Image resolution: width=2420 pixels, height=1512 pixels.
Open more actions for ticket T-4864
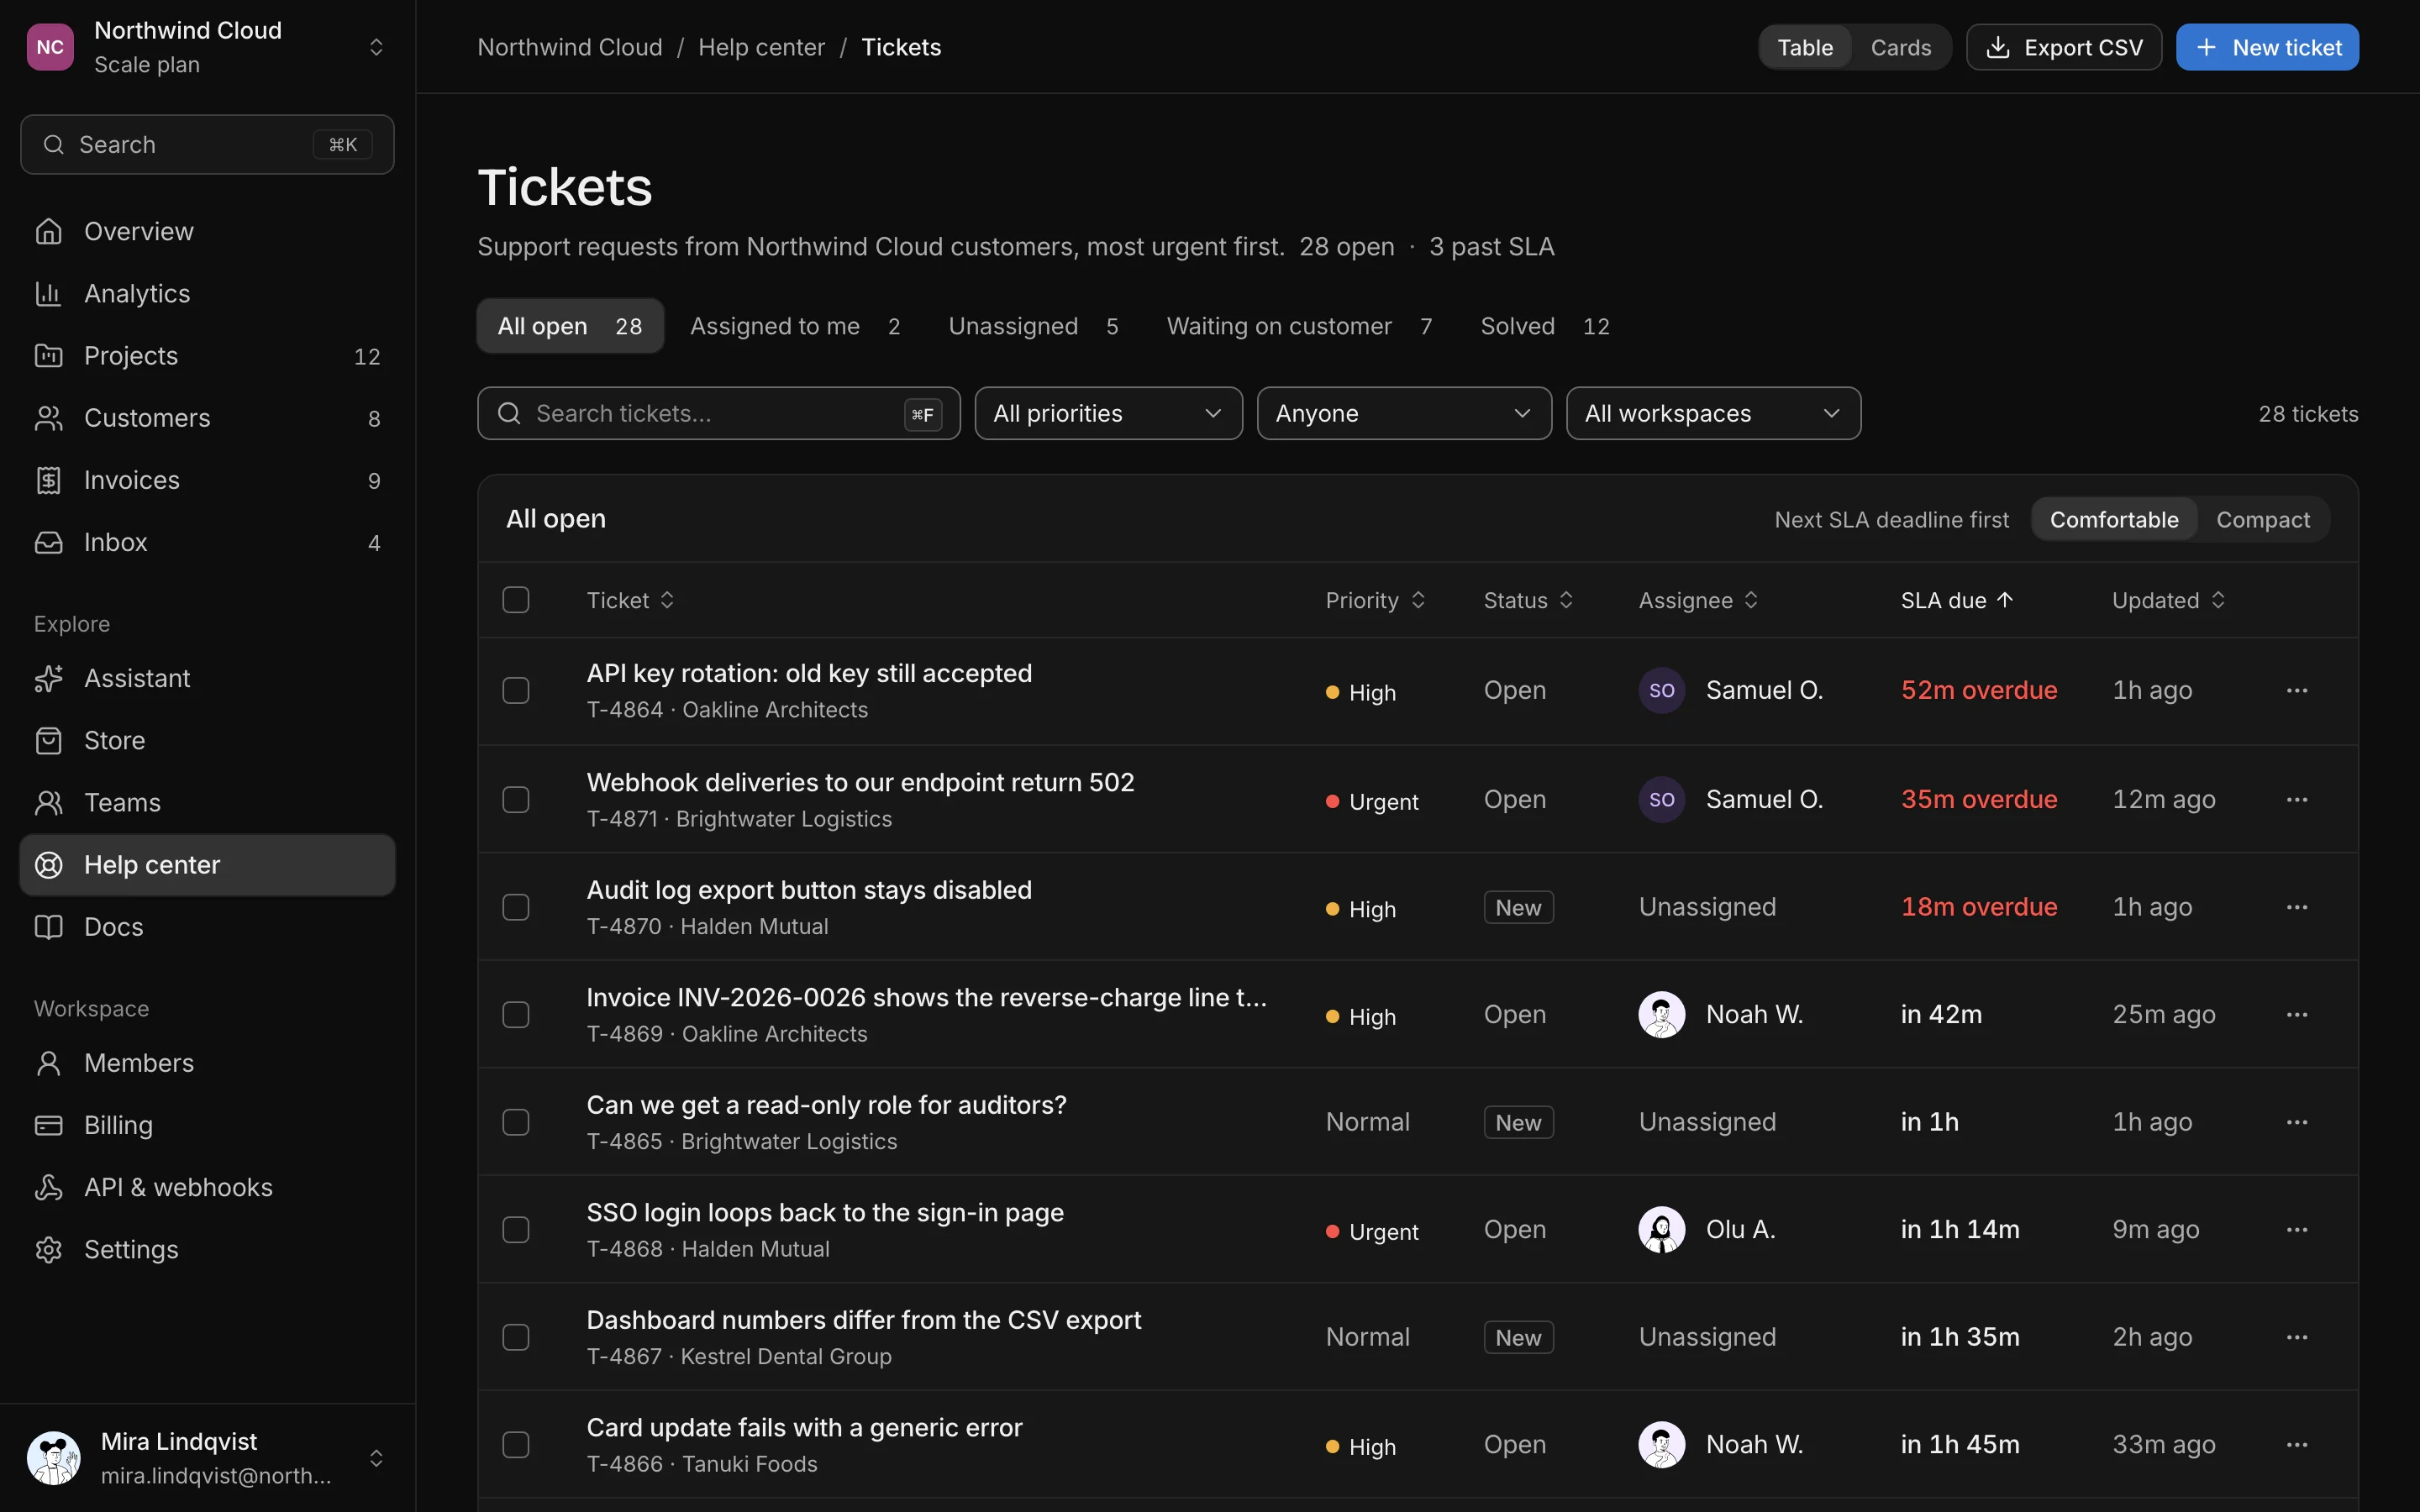(2297, 690)
